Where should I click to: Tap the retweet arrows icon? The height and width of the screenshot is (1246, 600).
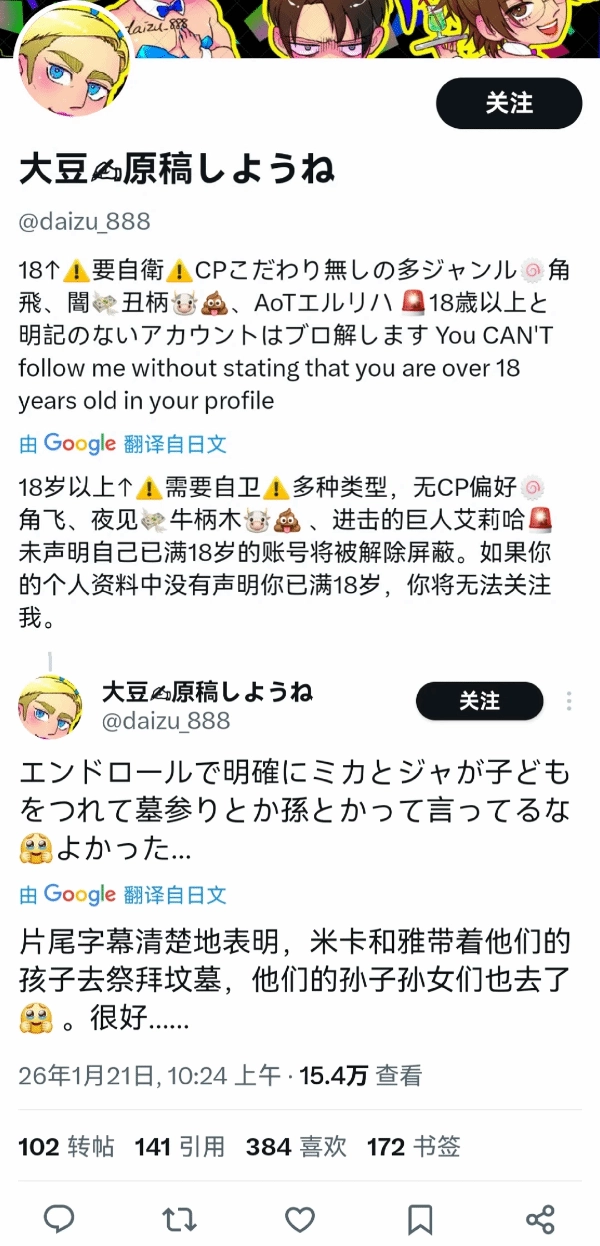click(x=180, y=1218)
